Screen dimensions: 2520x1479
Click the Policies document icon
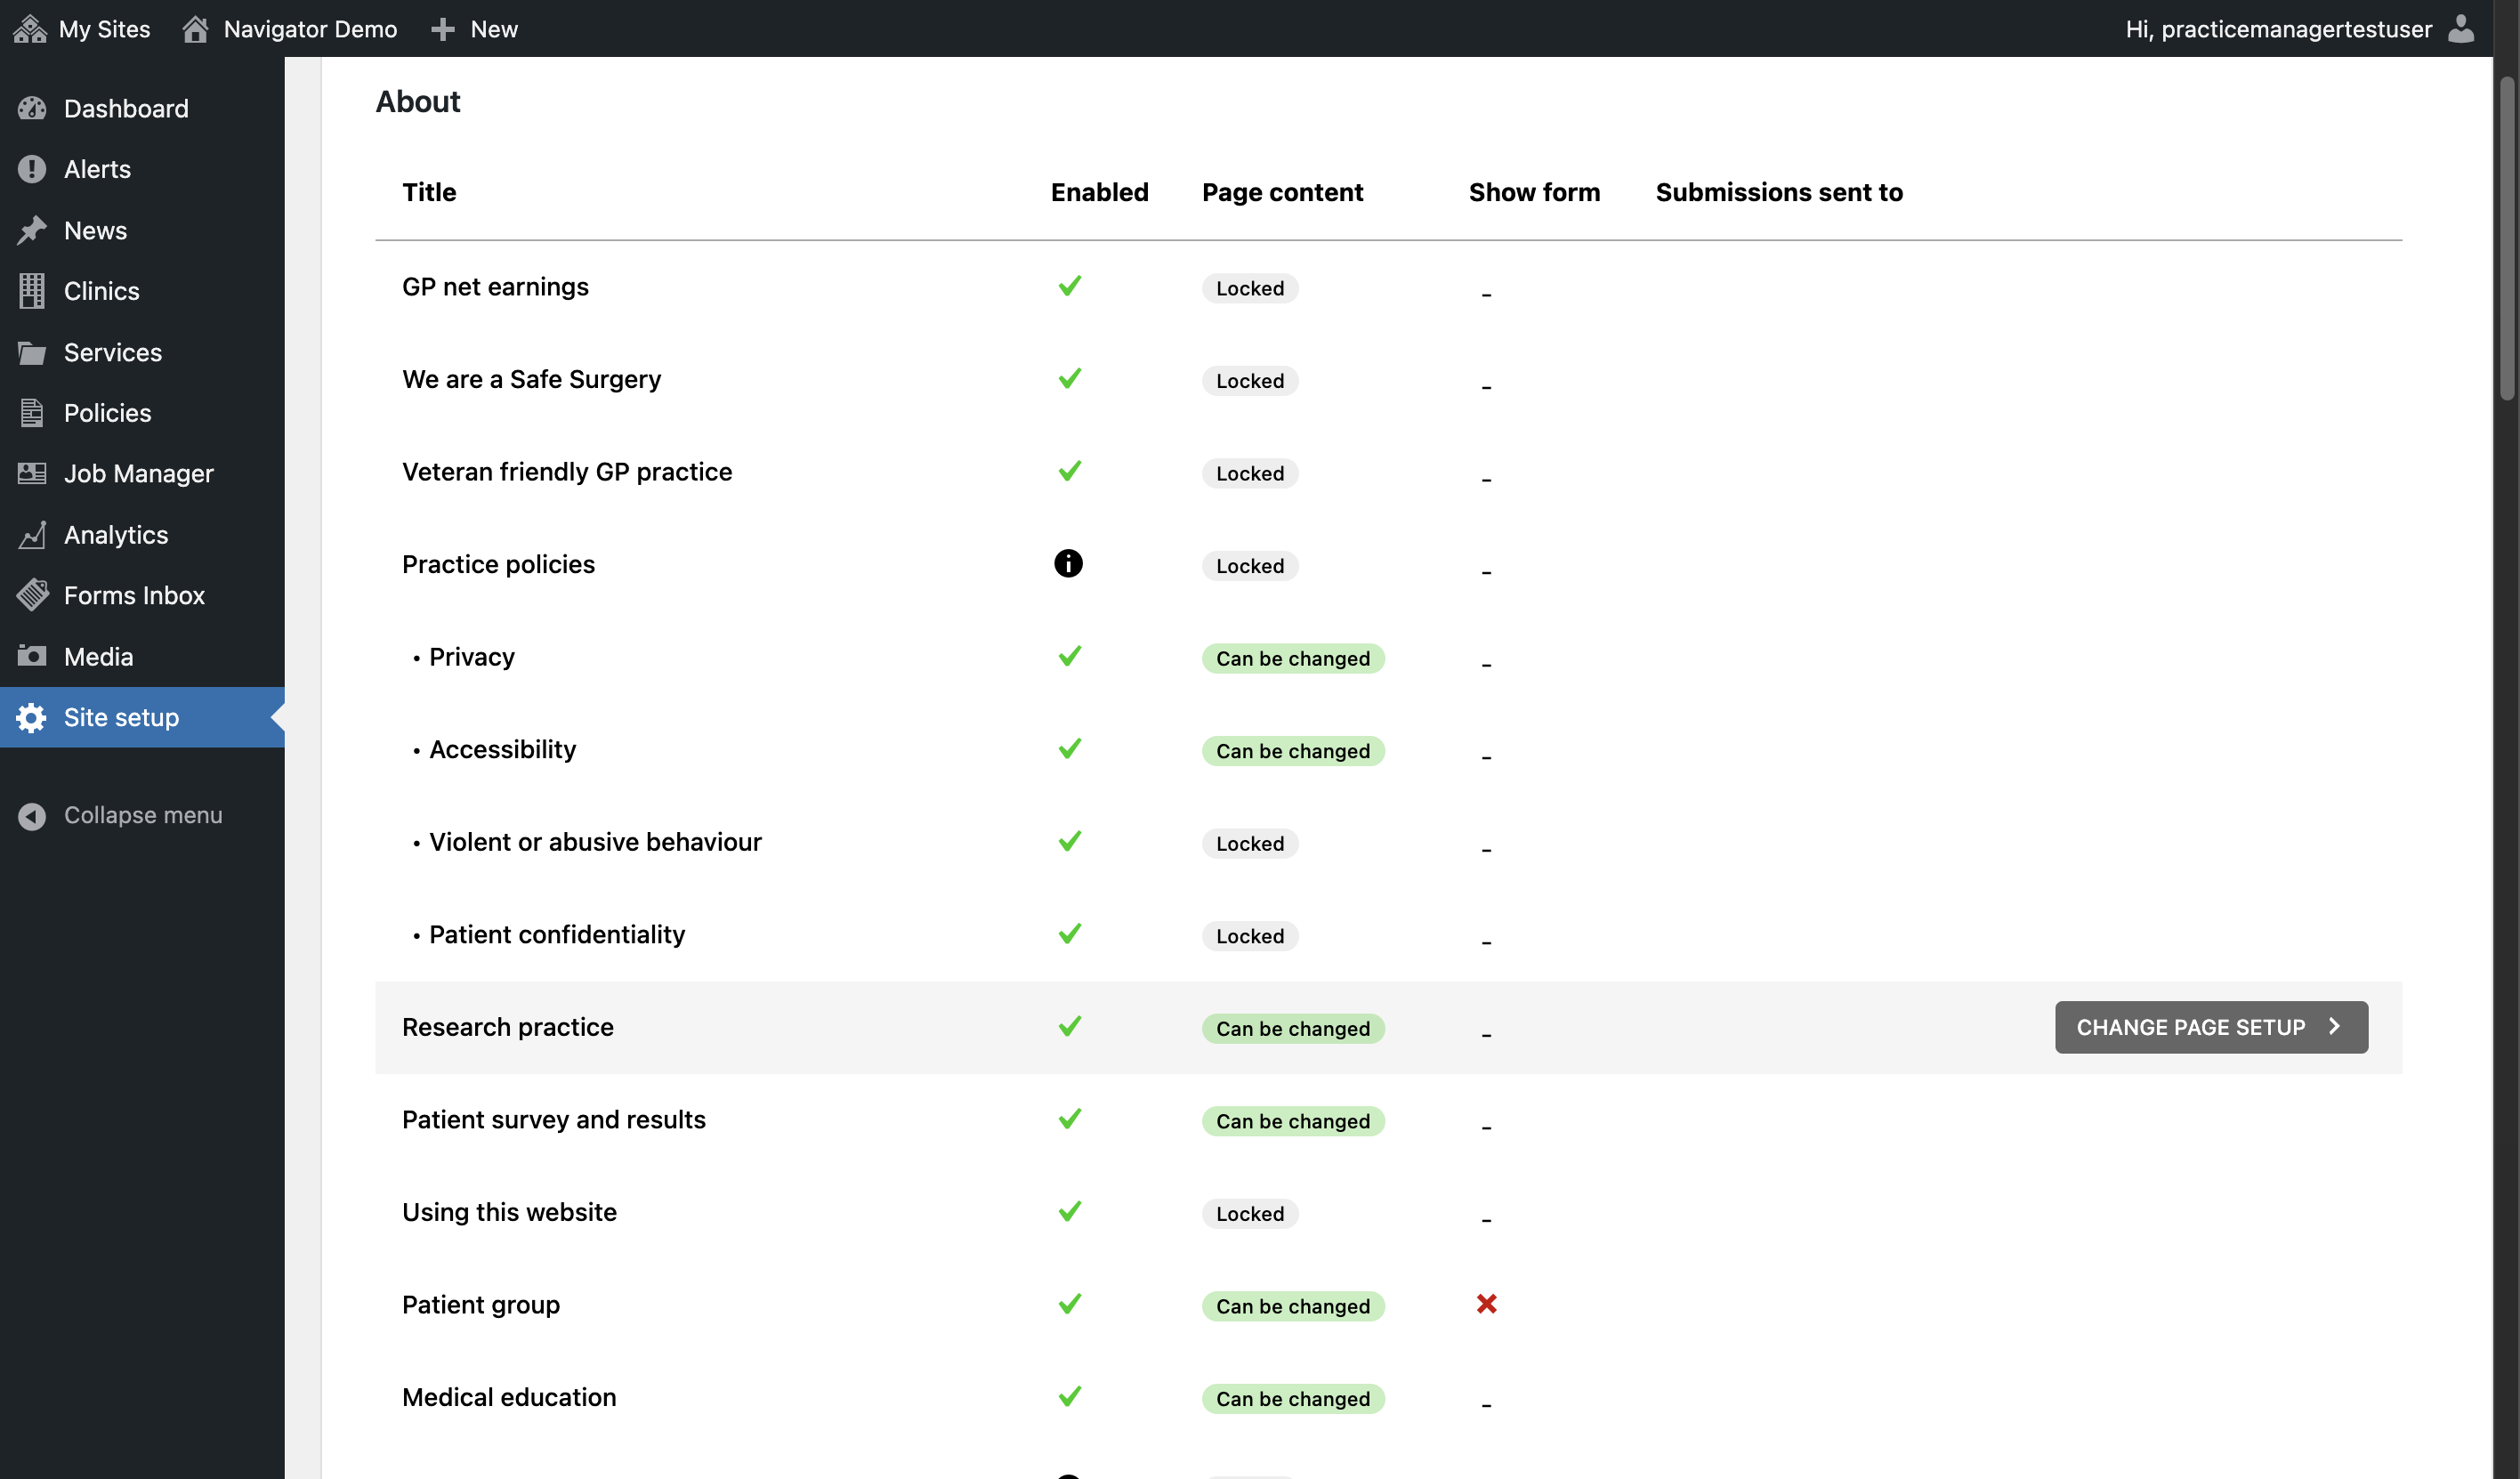32,413
